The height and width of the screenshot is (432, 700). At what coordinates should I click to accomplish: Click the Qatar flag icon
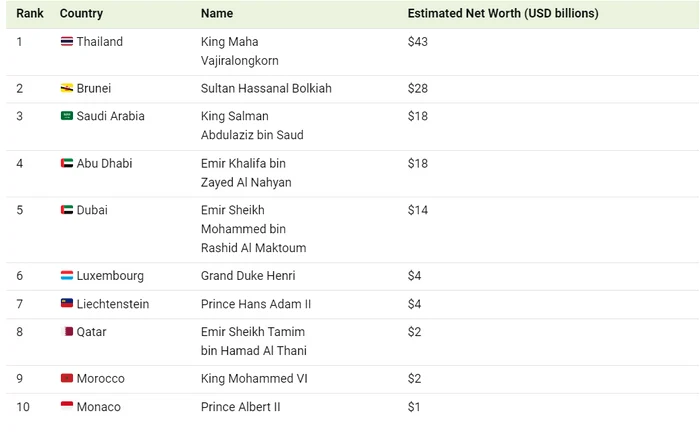coord(67,332)
